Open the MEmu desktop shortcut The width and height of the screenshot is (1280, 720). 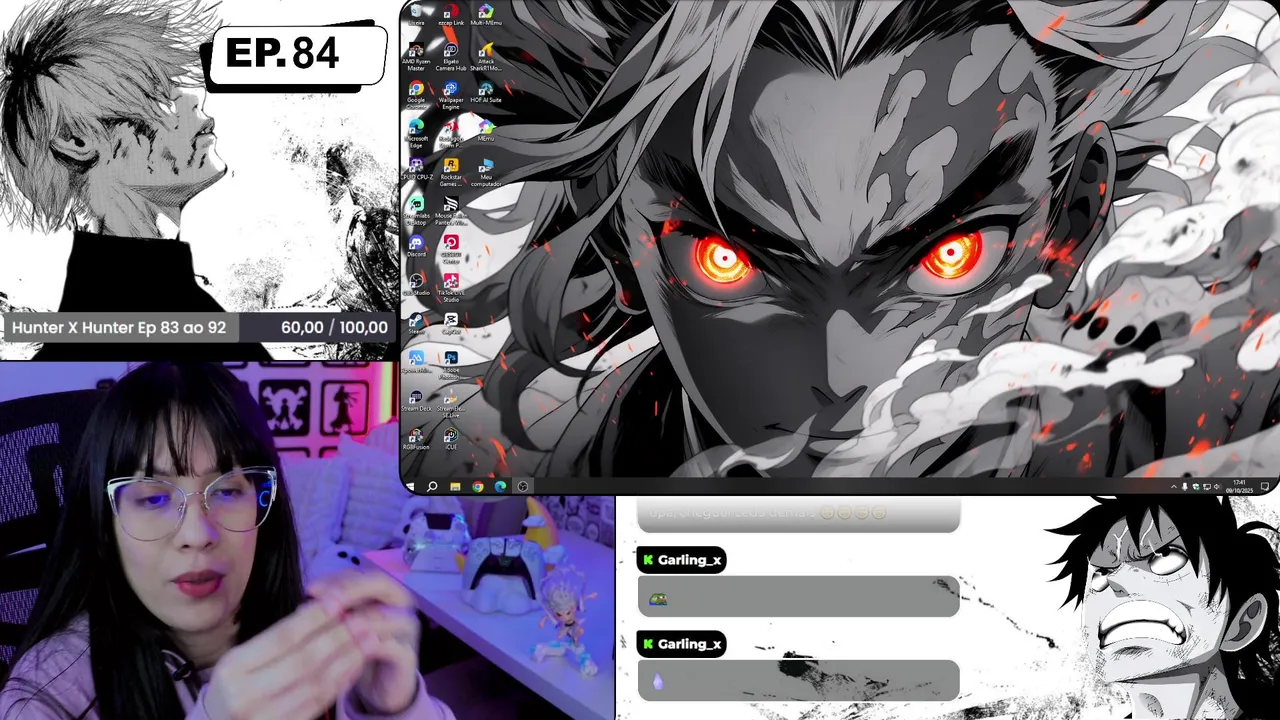tap(486, 129)
